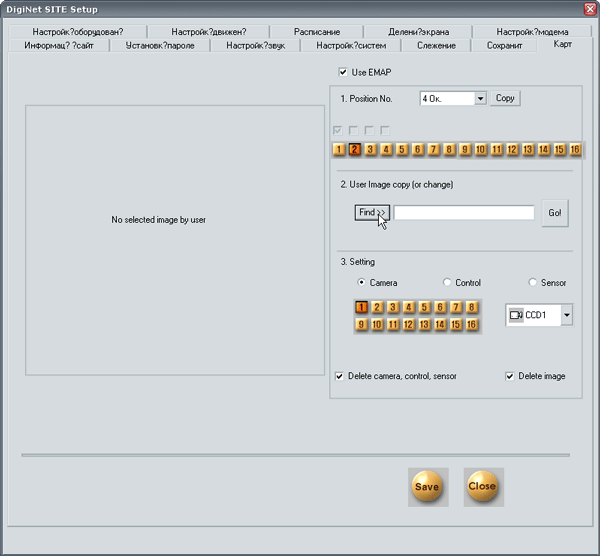Select position button 3 in top row
Image resolution: width=600 pixels, height=556 pixels.
370,149
